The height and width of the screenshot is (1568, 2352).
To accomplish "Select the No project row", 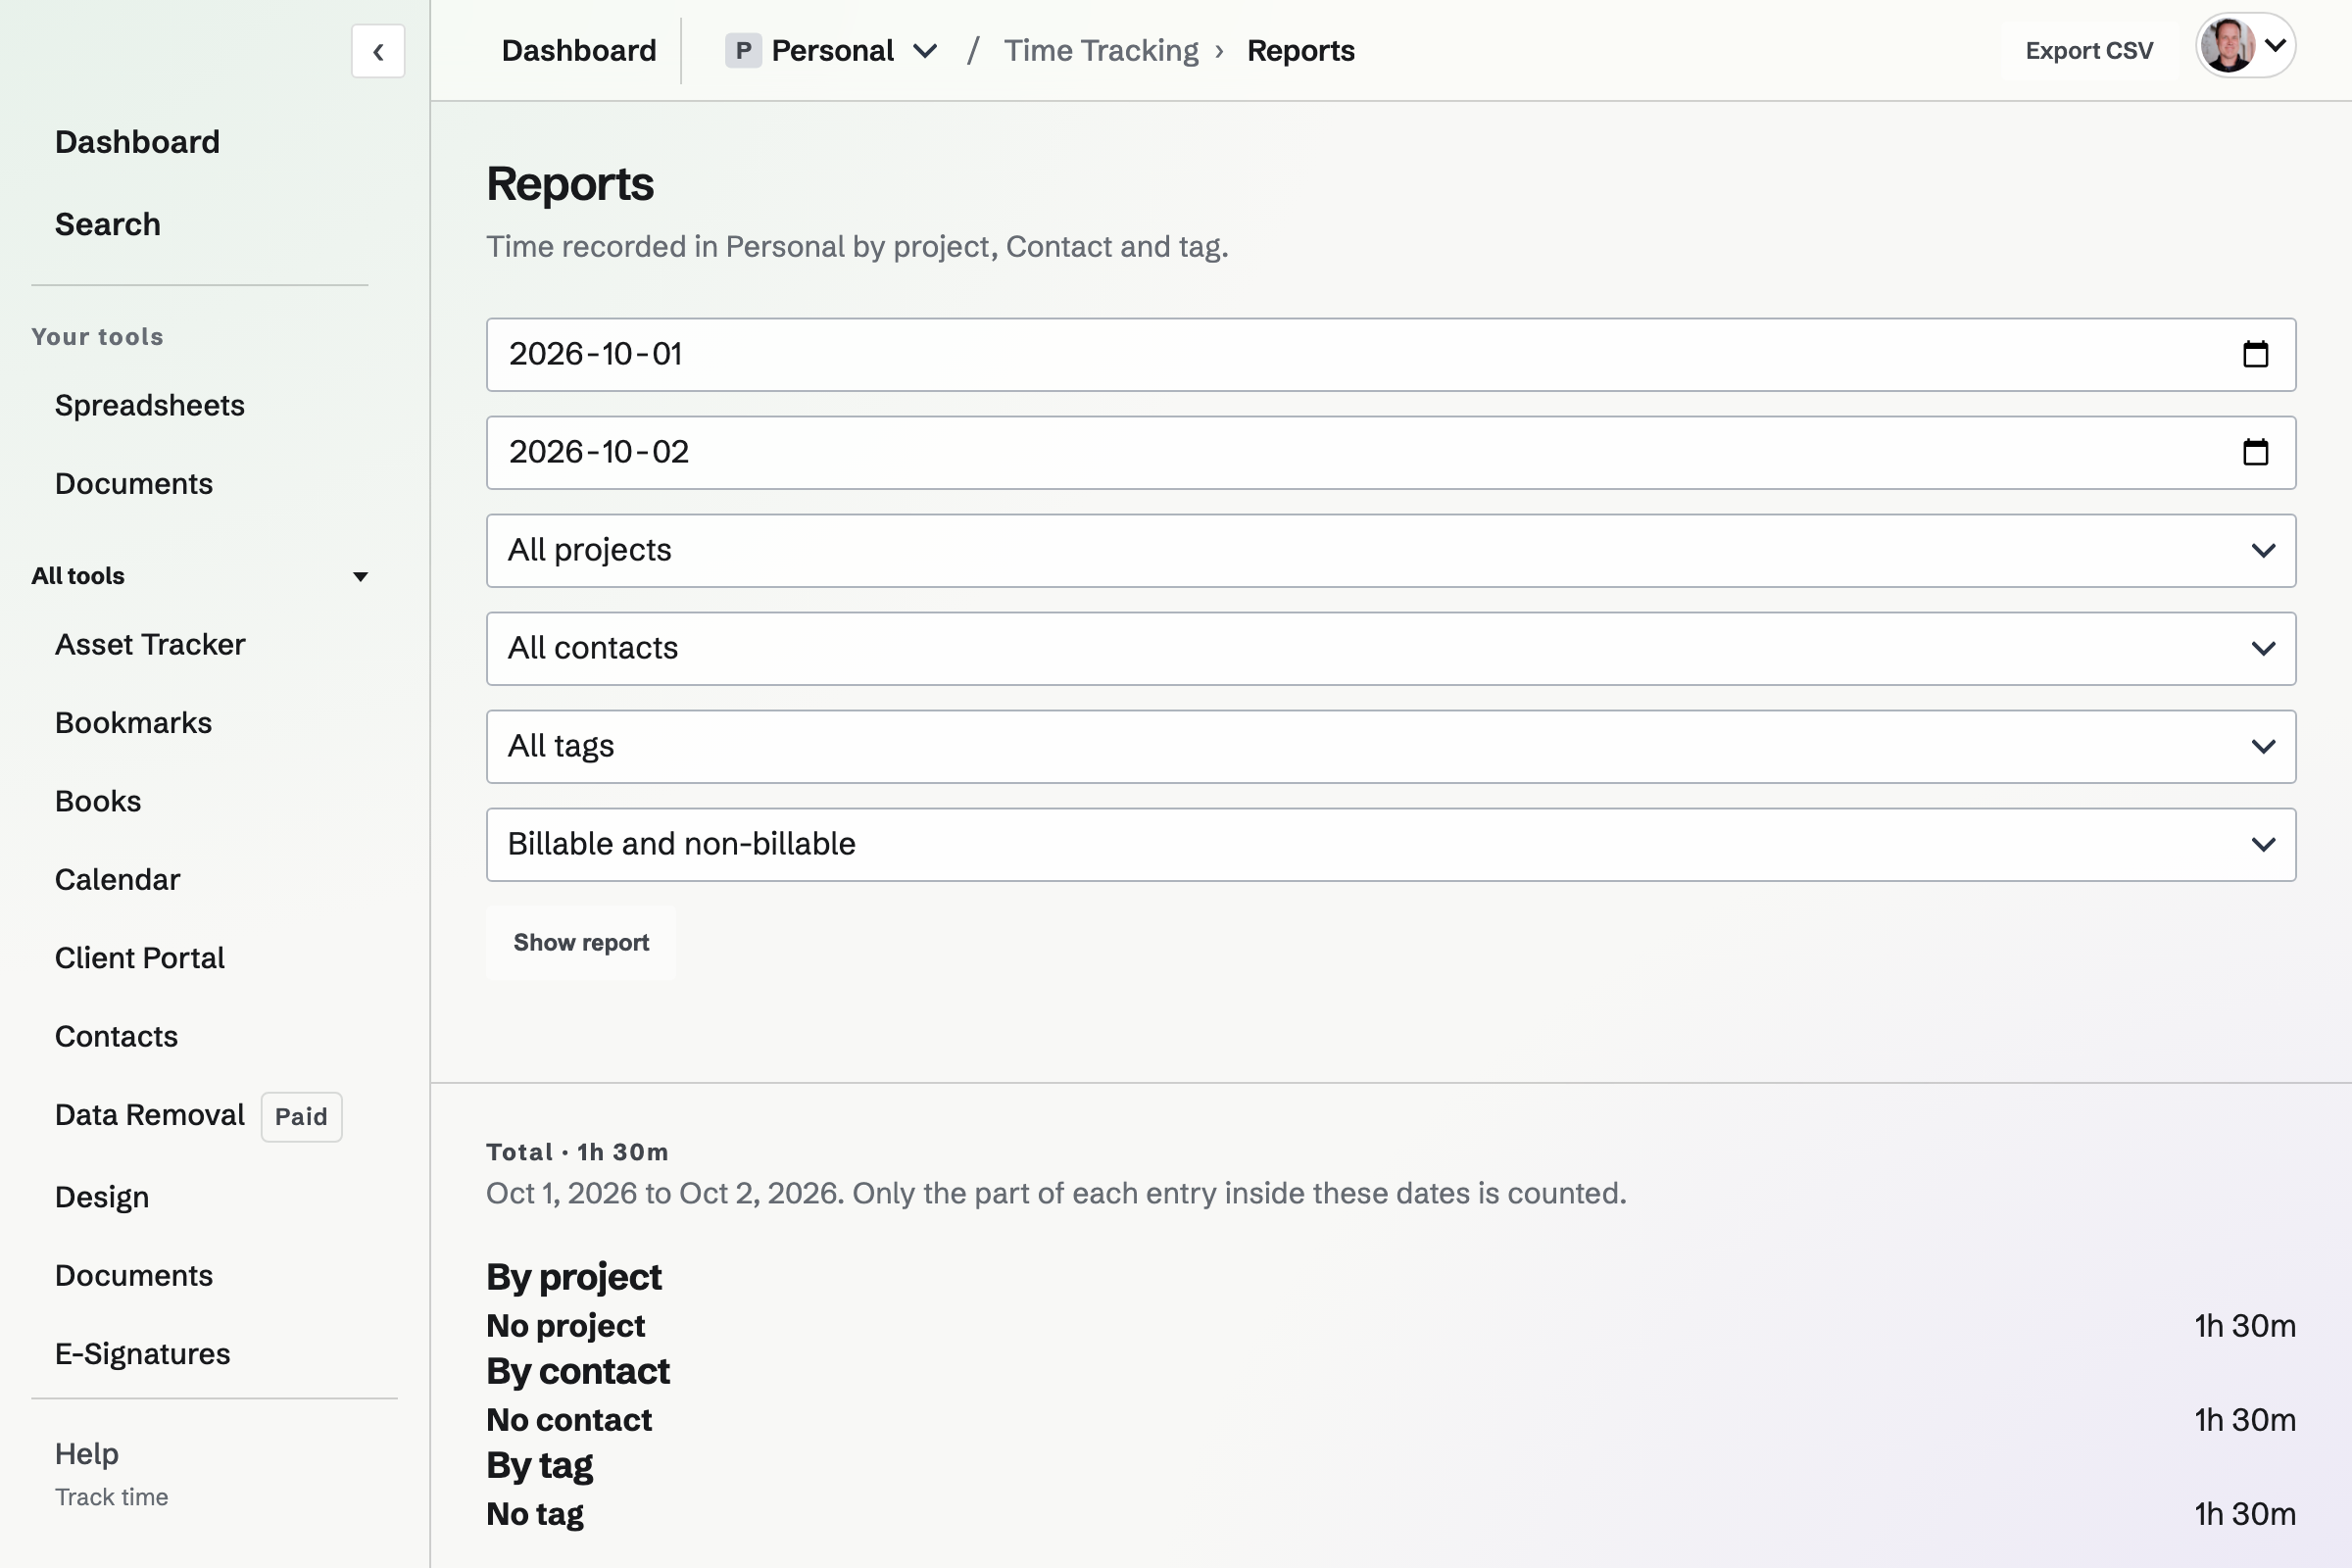I will pos(1391,1326).
